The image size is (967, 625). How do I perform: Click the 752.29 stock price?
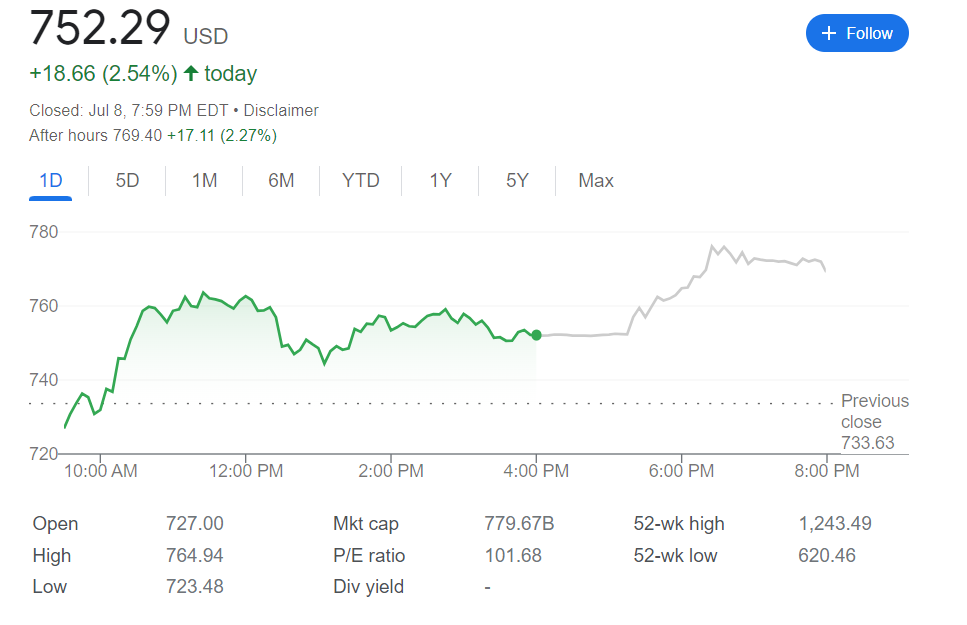pyautogui.click(x=100, y=28)
